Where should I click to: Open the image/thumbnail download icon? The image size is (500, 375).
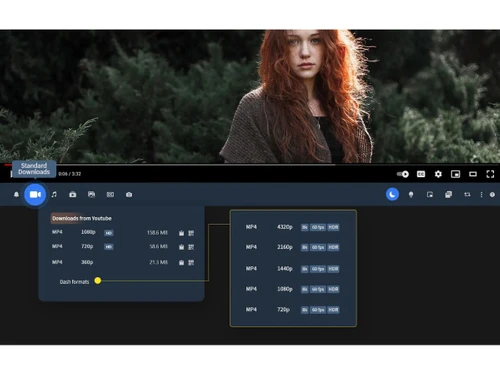coord(91,194)
